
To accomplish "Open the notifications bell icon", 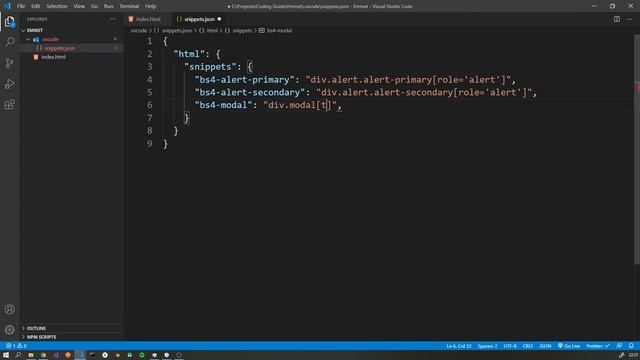I will (631, 346).
